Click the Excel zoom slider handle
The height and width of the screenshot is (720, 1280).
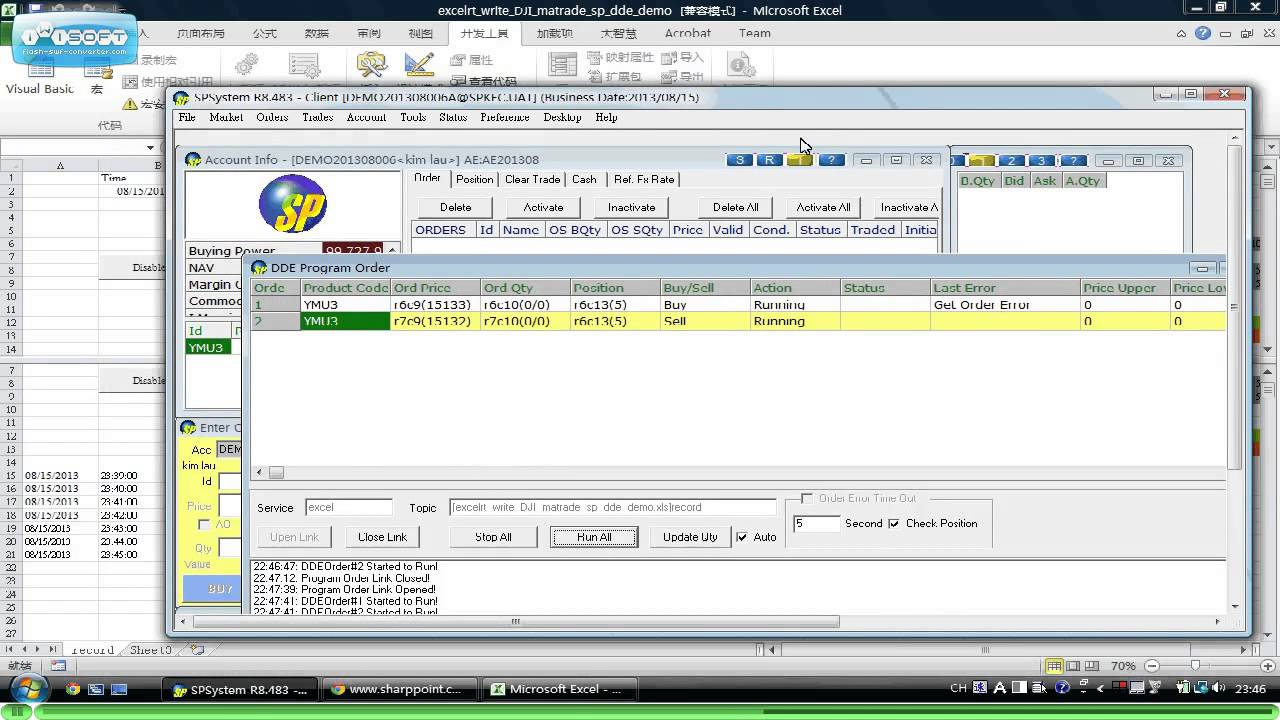(1195, 666)
